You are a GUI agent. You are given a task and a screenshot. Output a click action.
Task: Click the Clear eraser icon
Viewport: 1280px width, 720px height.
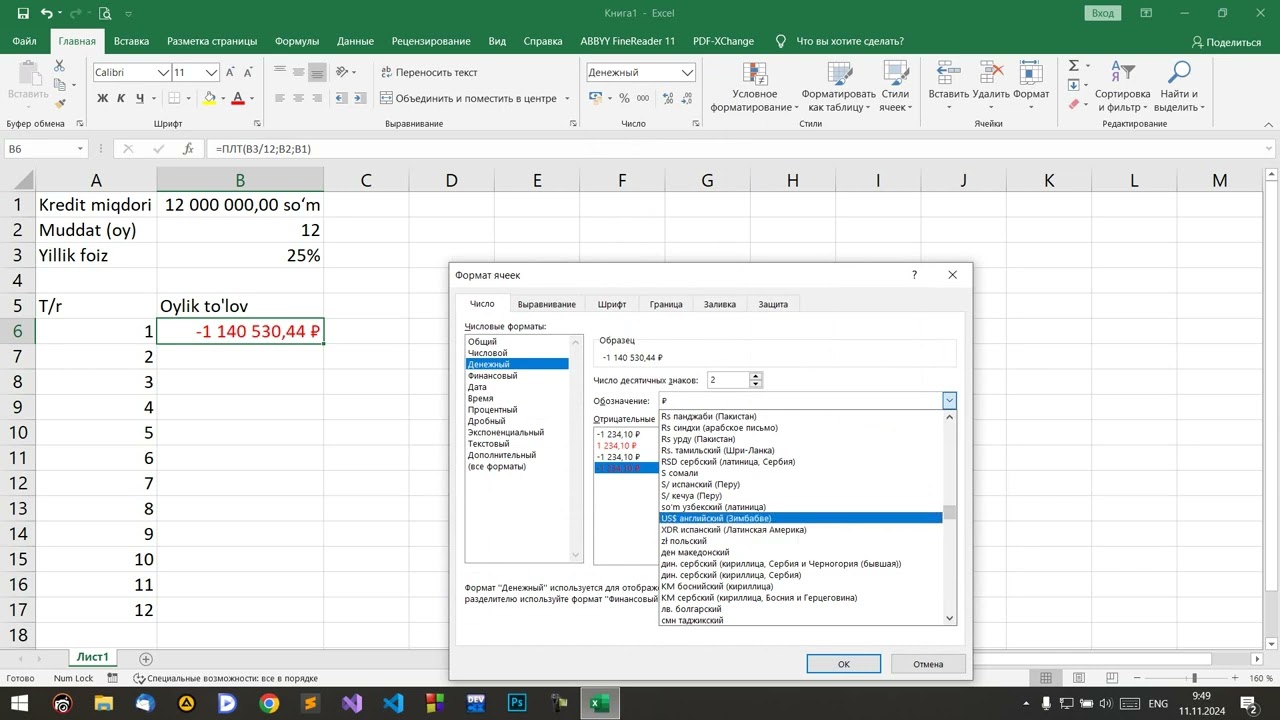(x=1073, y=103)
